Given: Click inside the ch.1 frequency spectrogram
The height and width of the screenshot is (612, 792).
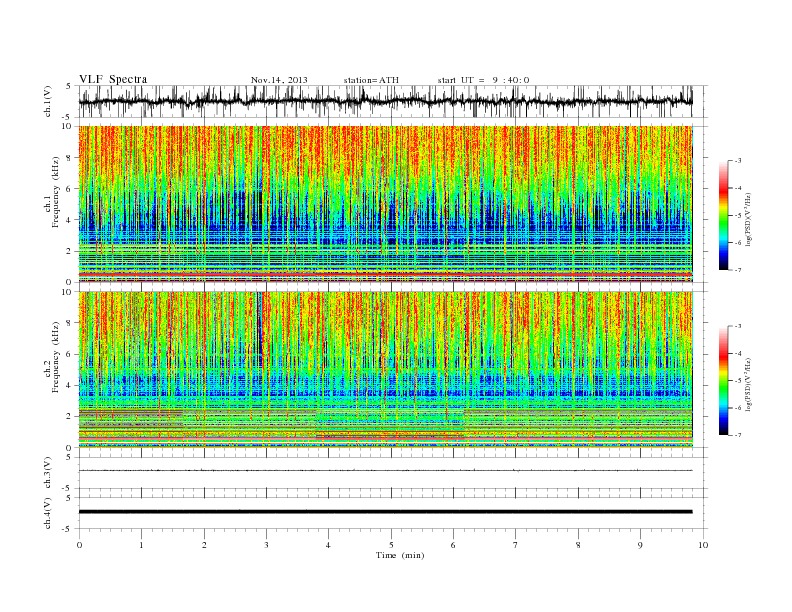Looking at the screenshot, I should click(x=386, y=204).
